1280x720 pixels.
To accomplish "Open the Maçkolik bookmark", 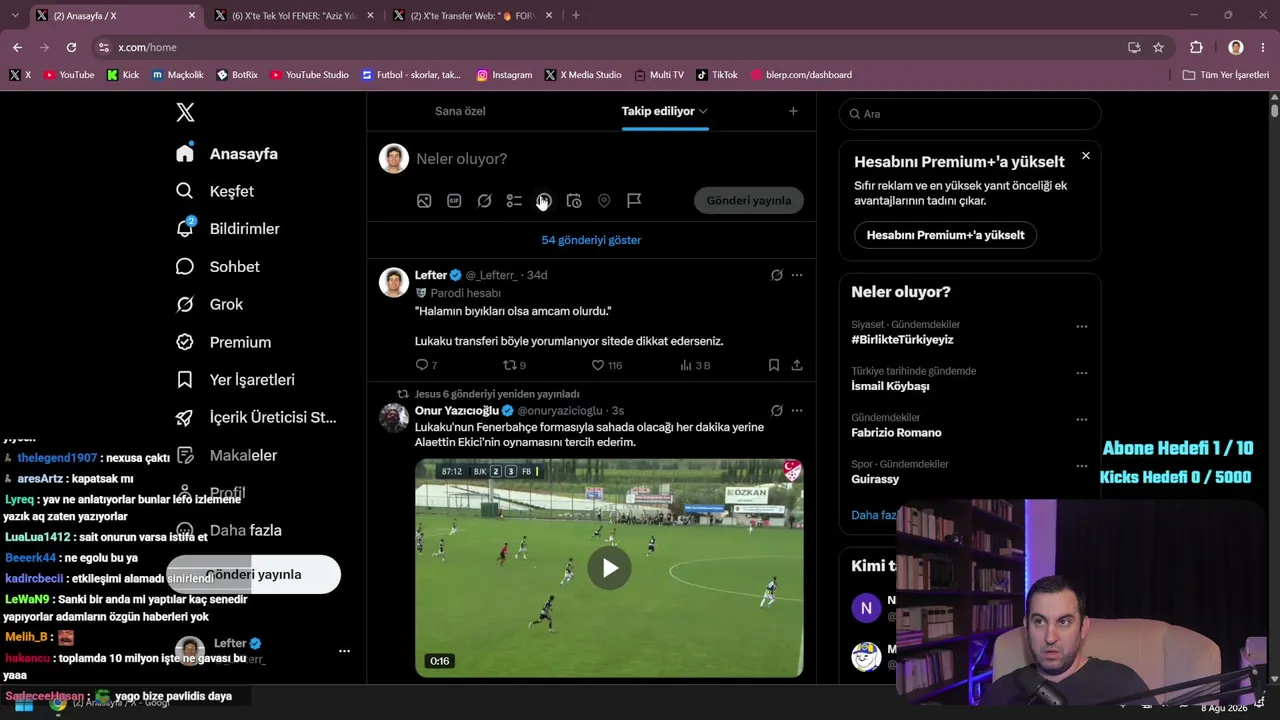I will tap(178, 75).
